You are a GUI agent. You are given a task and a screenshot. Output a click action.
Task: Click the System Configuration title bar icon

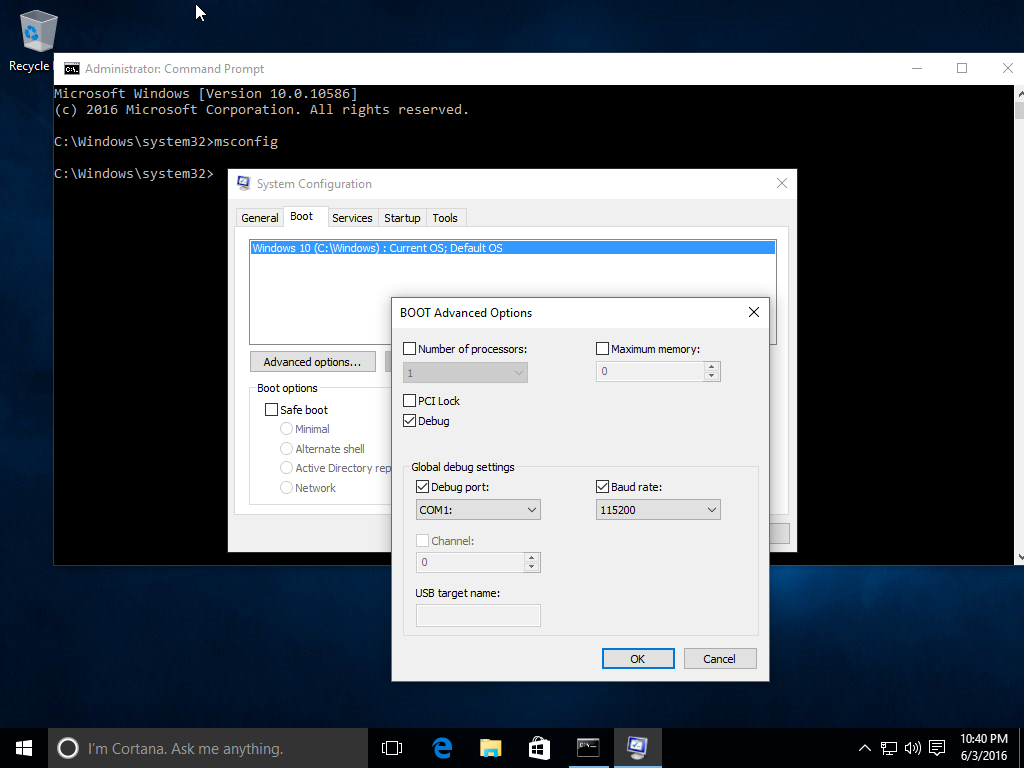(244, 184)
